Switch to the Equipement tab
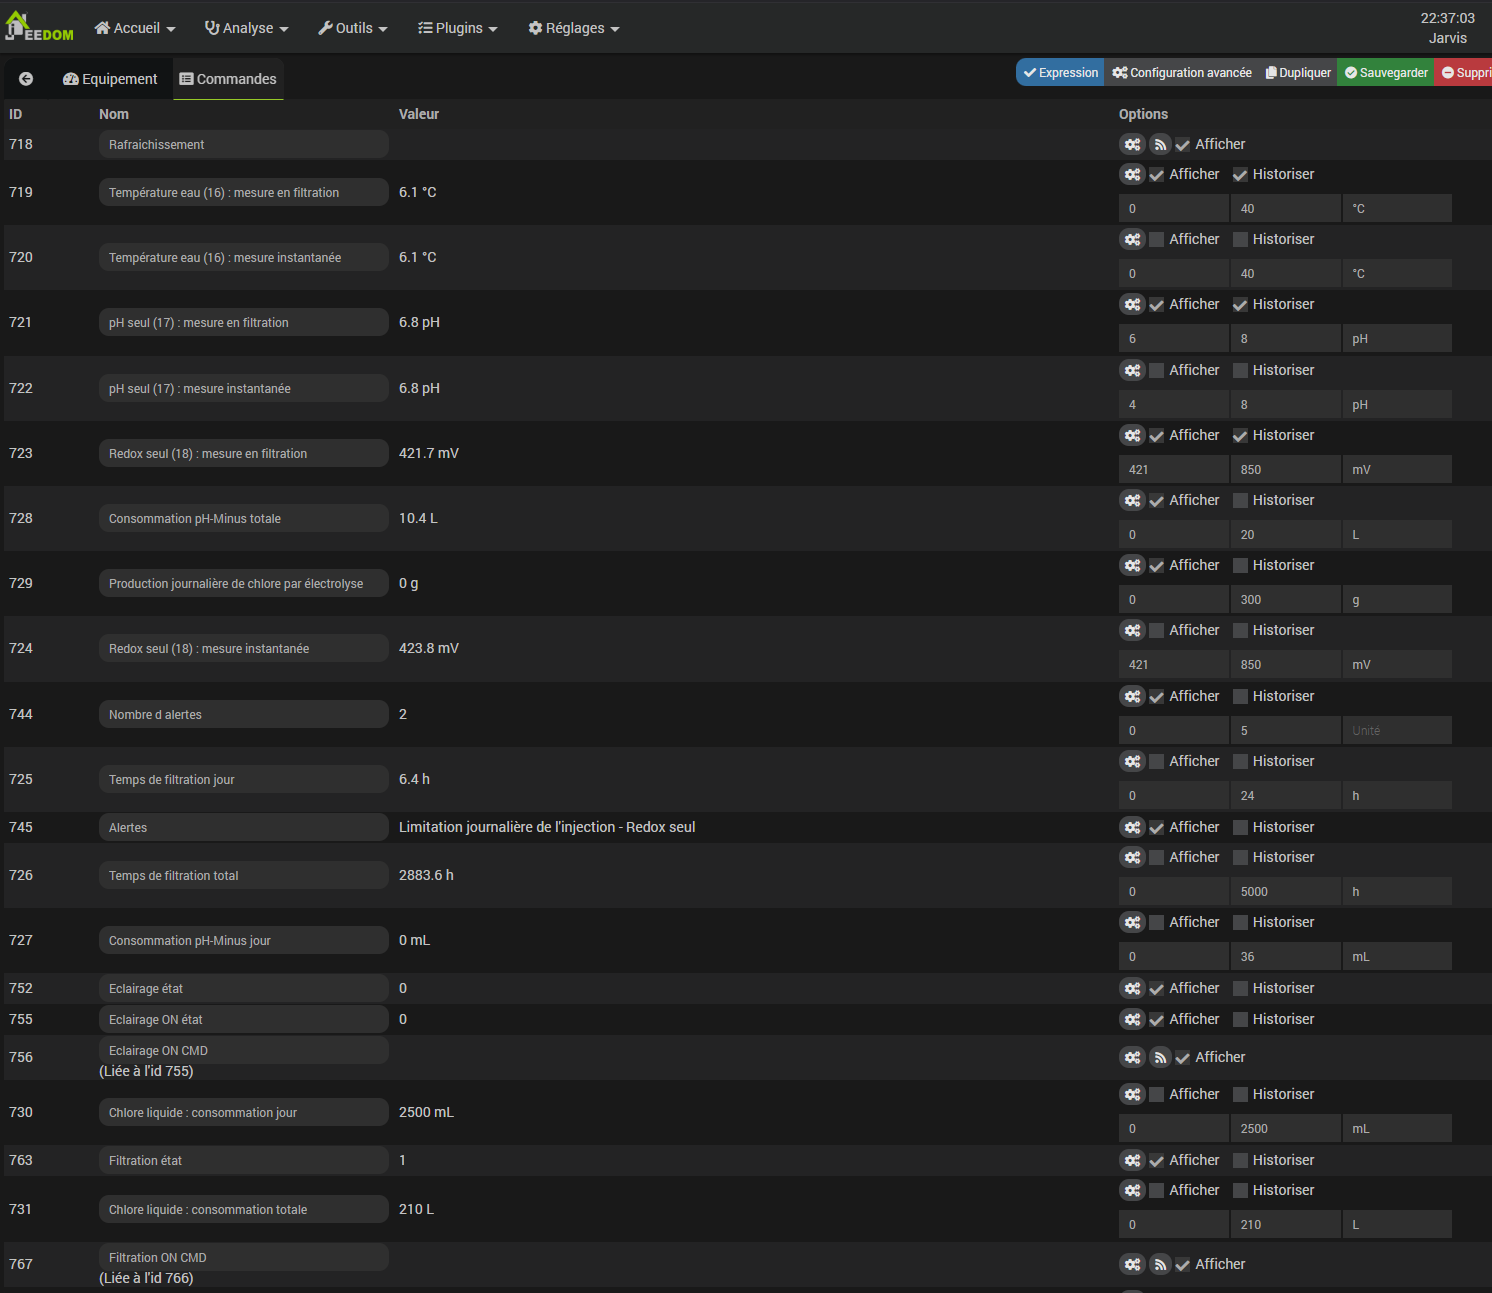The width and height of the screenshot is (1492, 1293). tap(110, 79)
